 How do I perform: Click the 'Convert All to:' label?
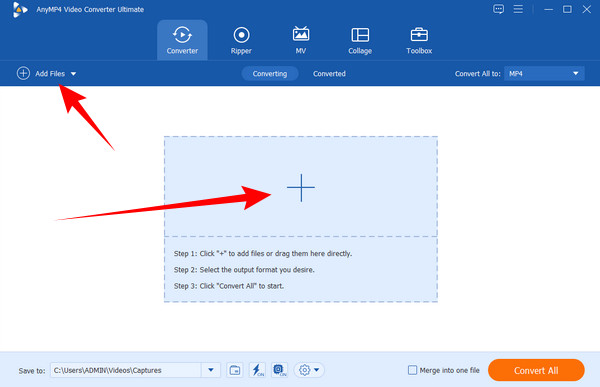(478, 73)
